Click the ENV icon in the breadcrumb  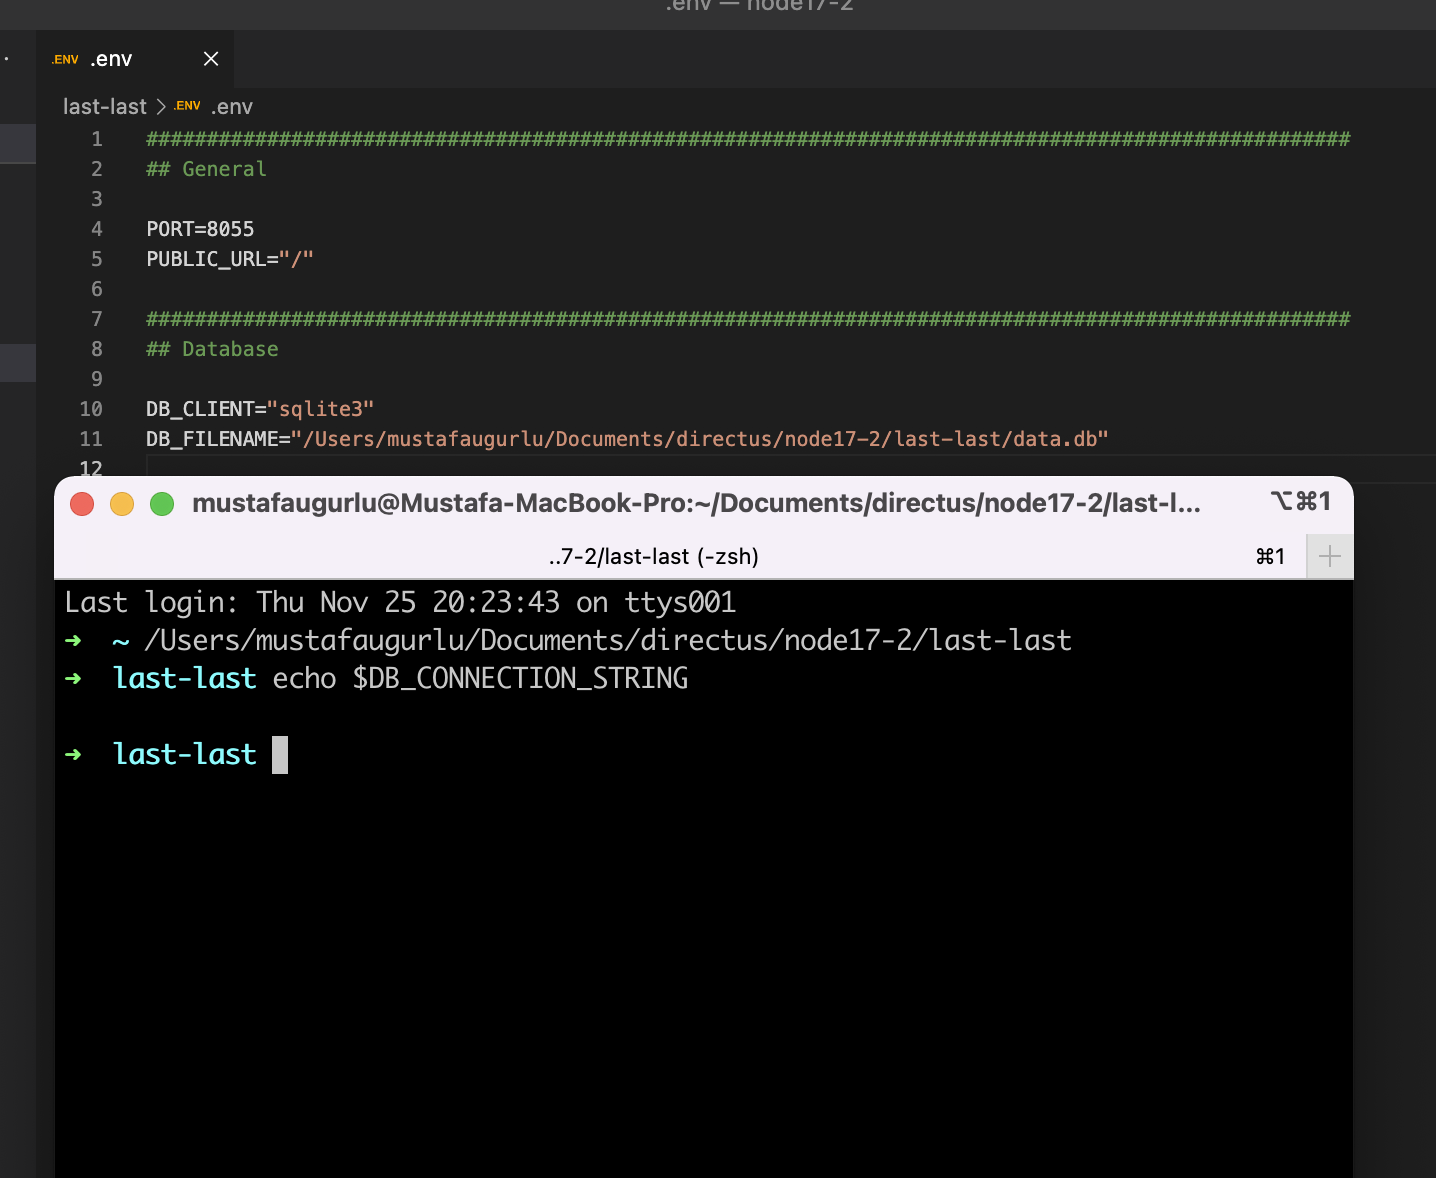coord(187,106)
